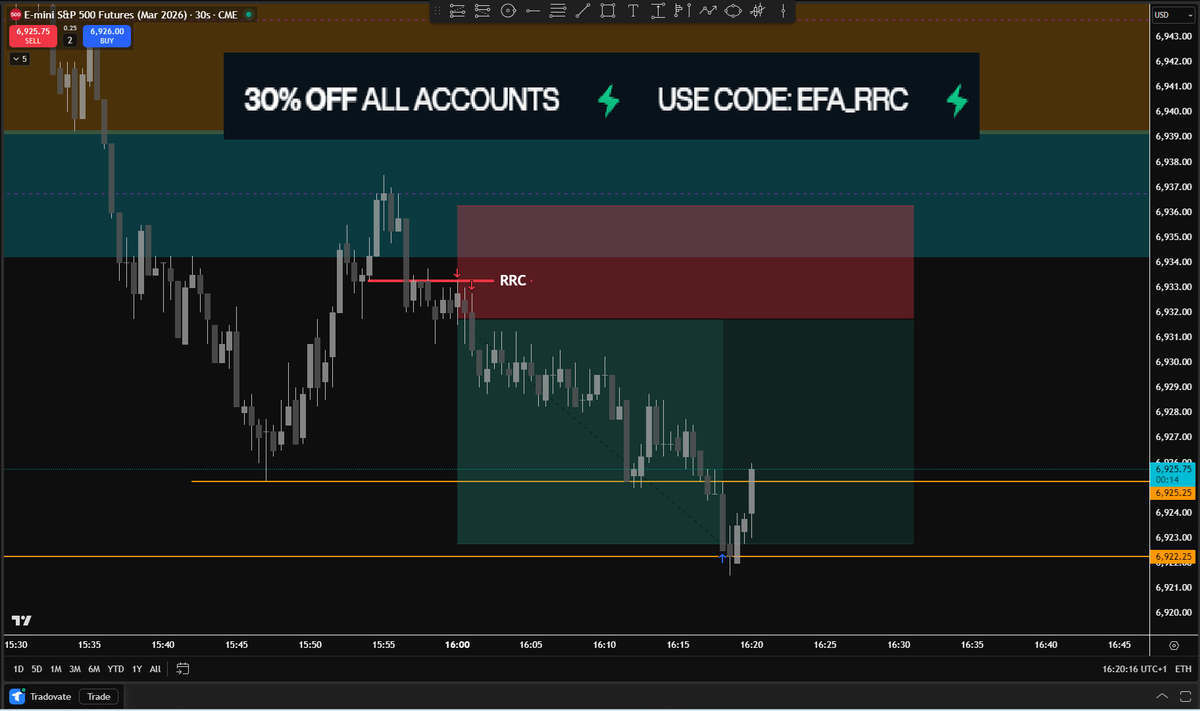Viewport: 1200px width, 711px height.
Task: Click the green market status indicator
Action: pos(248,15)
